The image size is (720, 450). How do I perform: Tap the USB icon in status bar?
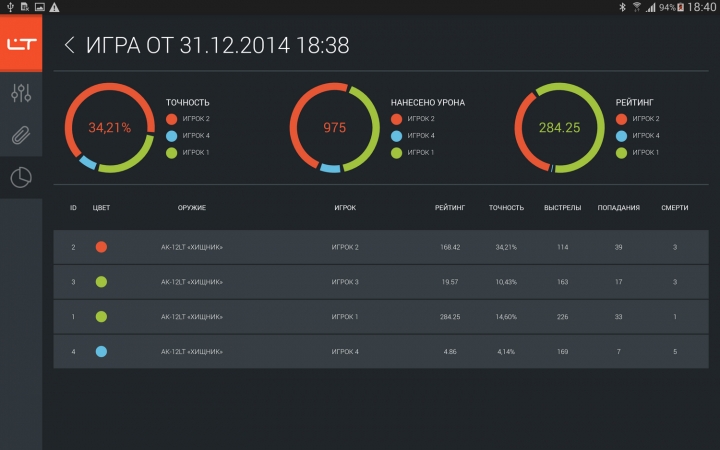pos(10,7)
